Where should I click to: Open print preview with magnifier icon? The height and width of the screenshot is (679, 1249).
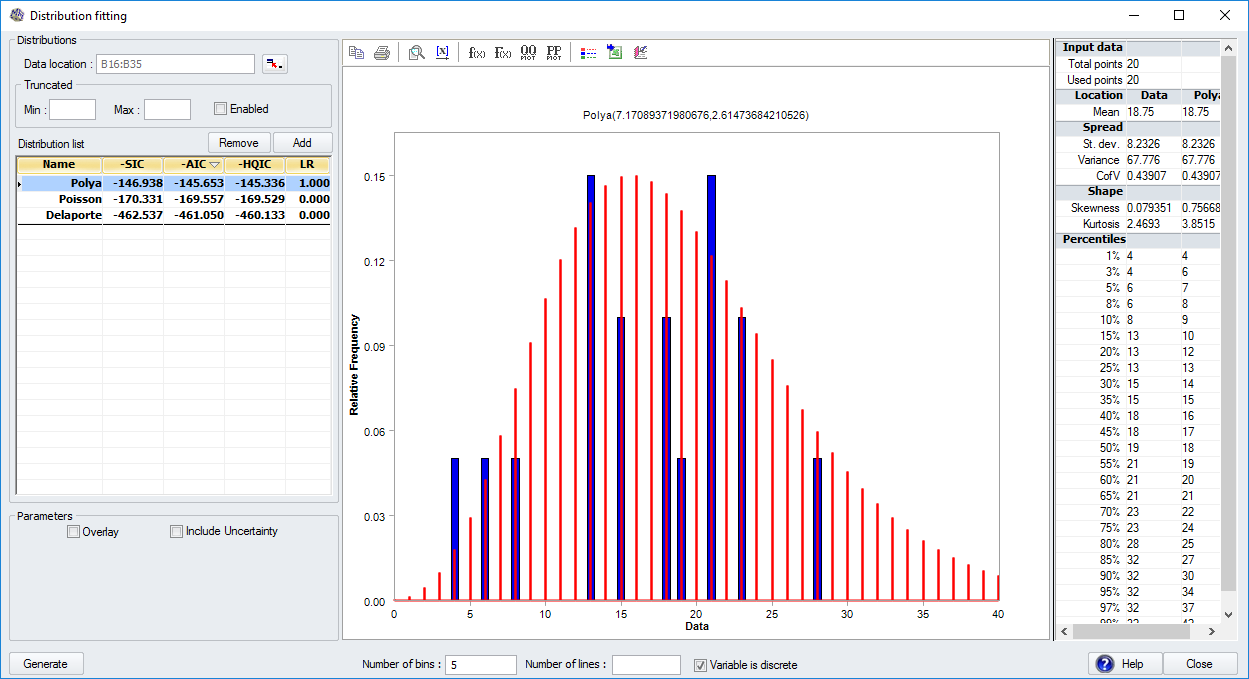click(416, 52)
